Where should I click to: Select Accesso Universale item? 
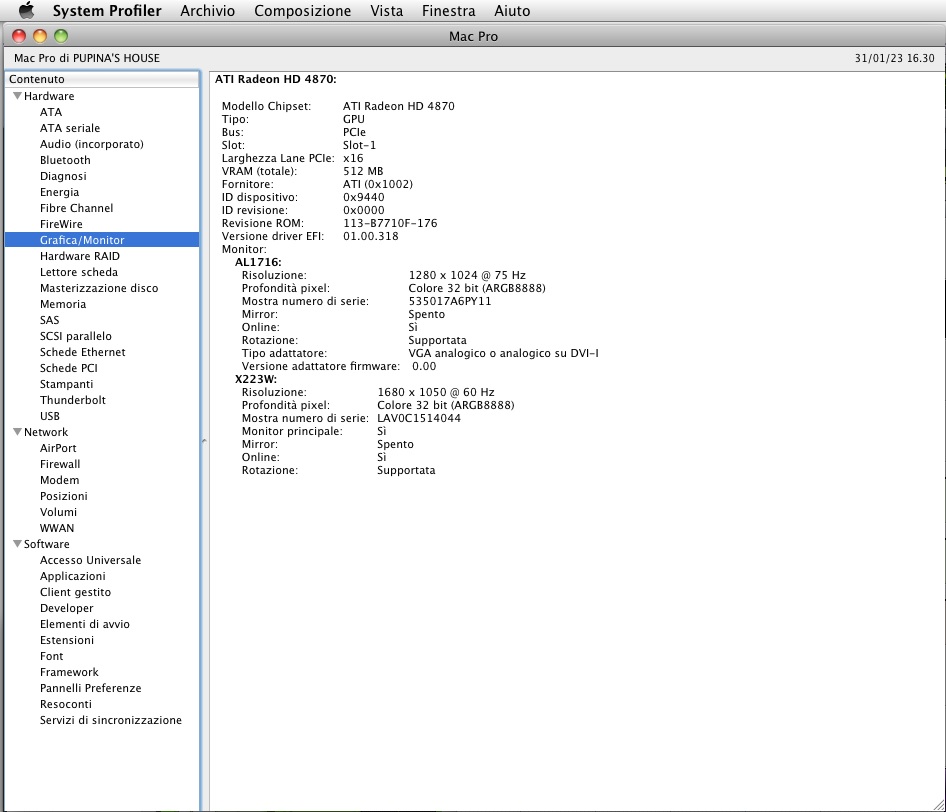point(90,560)
